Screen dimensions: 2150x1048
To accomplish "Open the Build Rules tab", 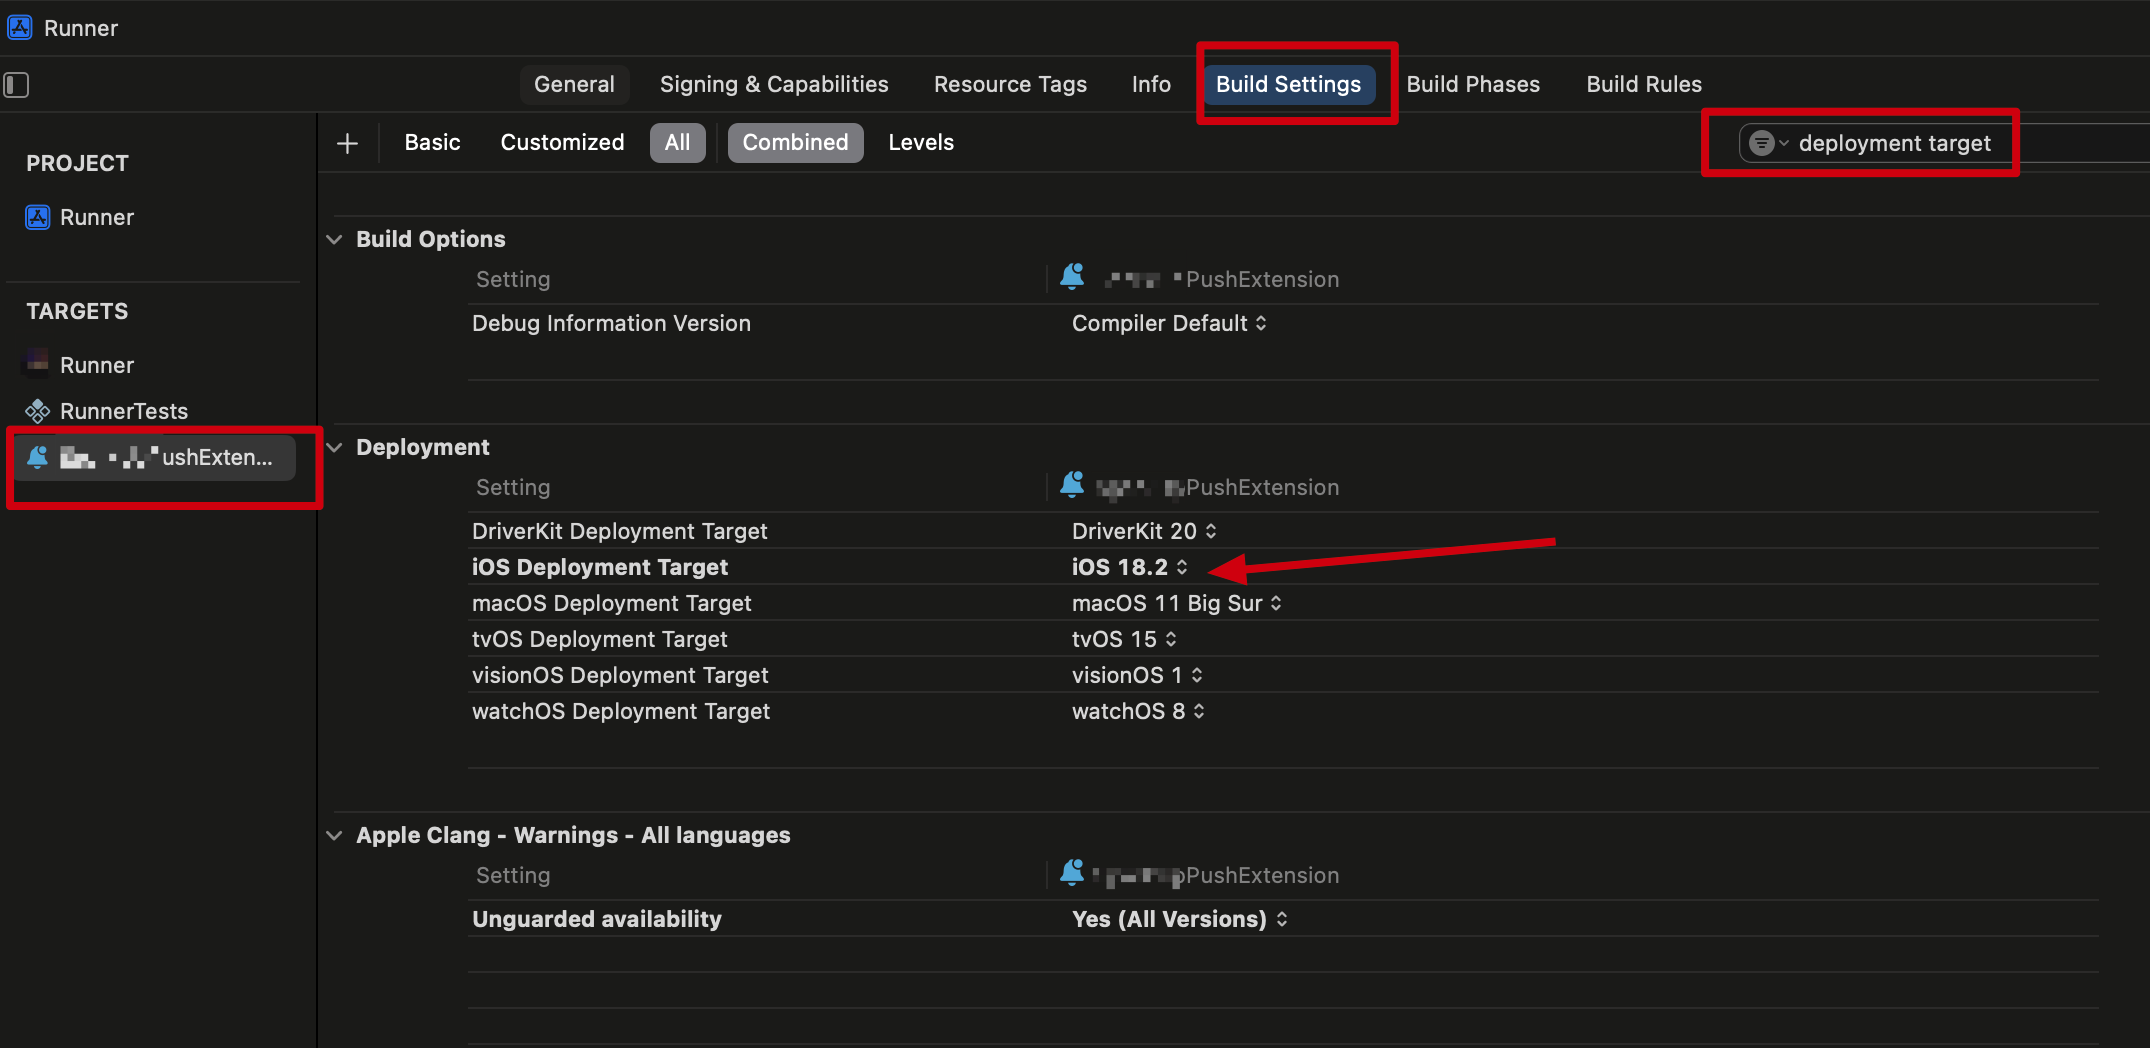I will [x=1644, y=84].
